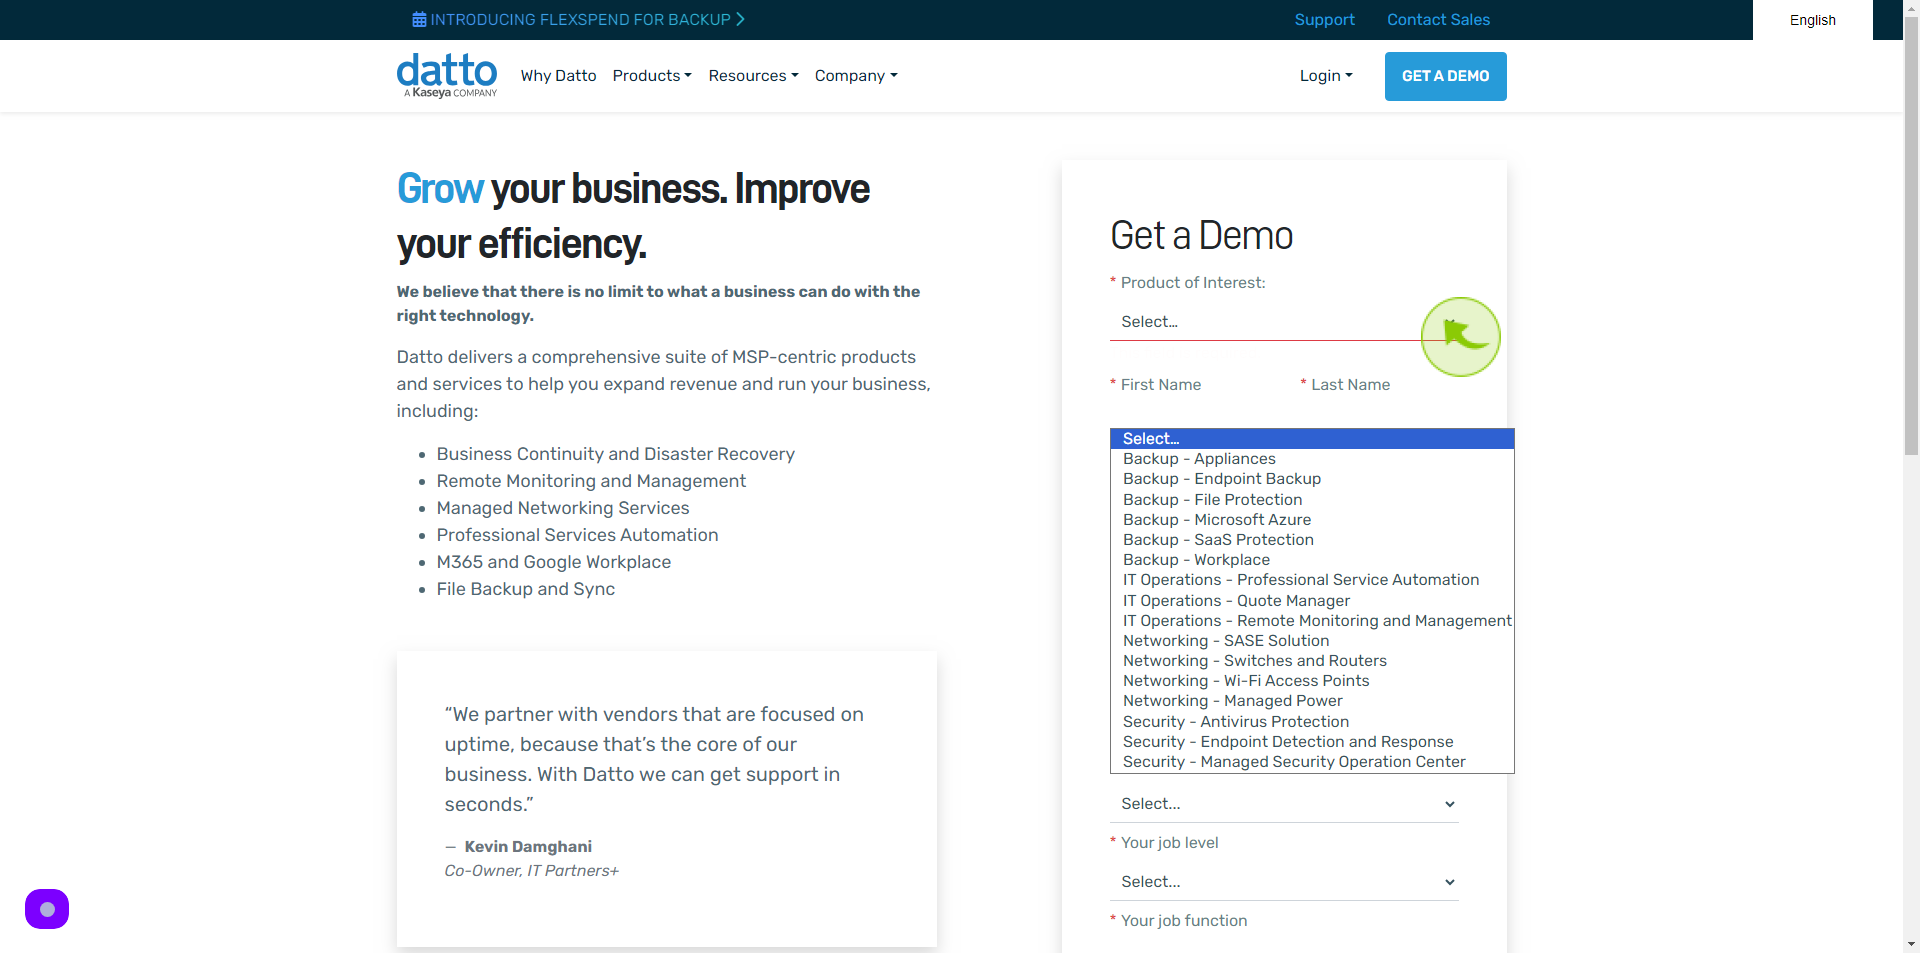This screenshot has width=1920, height=953.
Task: Click the Business Continuity and Disaster Recovery bullet
Action: coord(615,454)
